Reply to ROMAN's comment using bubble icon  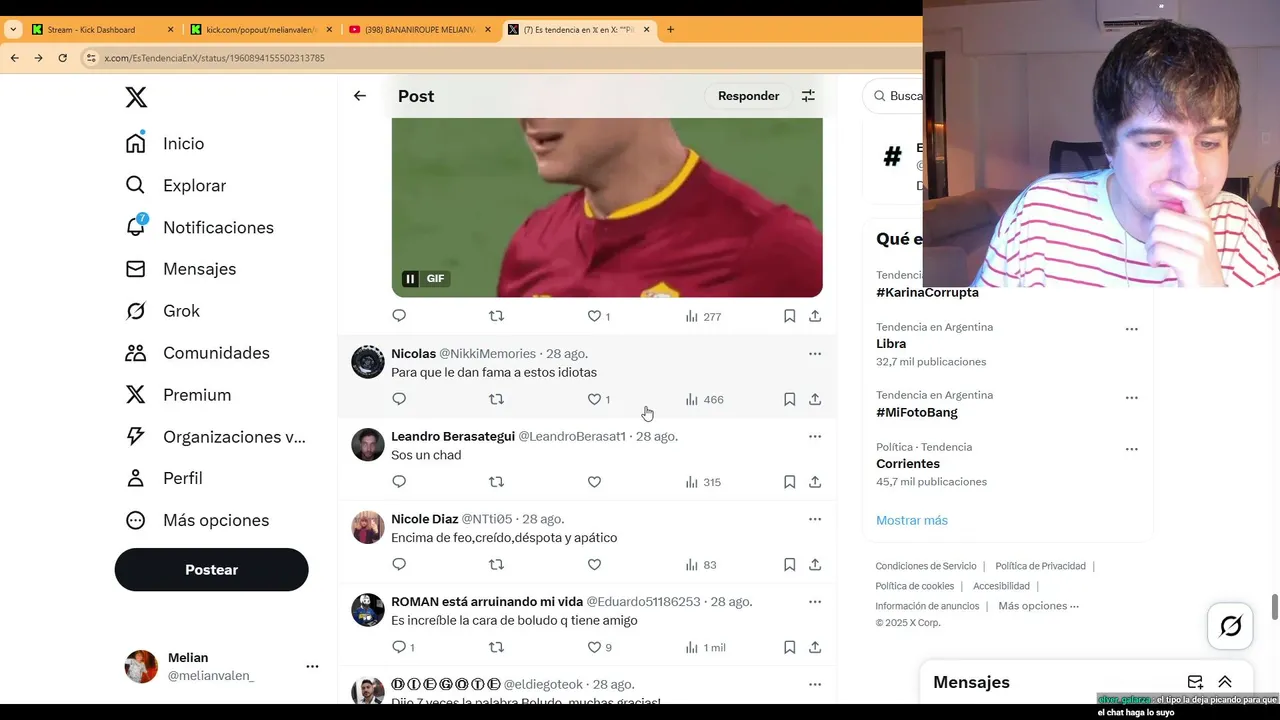tap(399, 647)
